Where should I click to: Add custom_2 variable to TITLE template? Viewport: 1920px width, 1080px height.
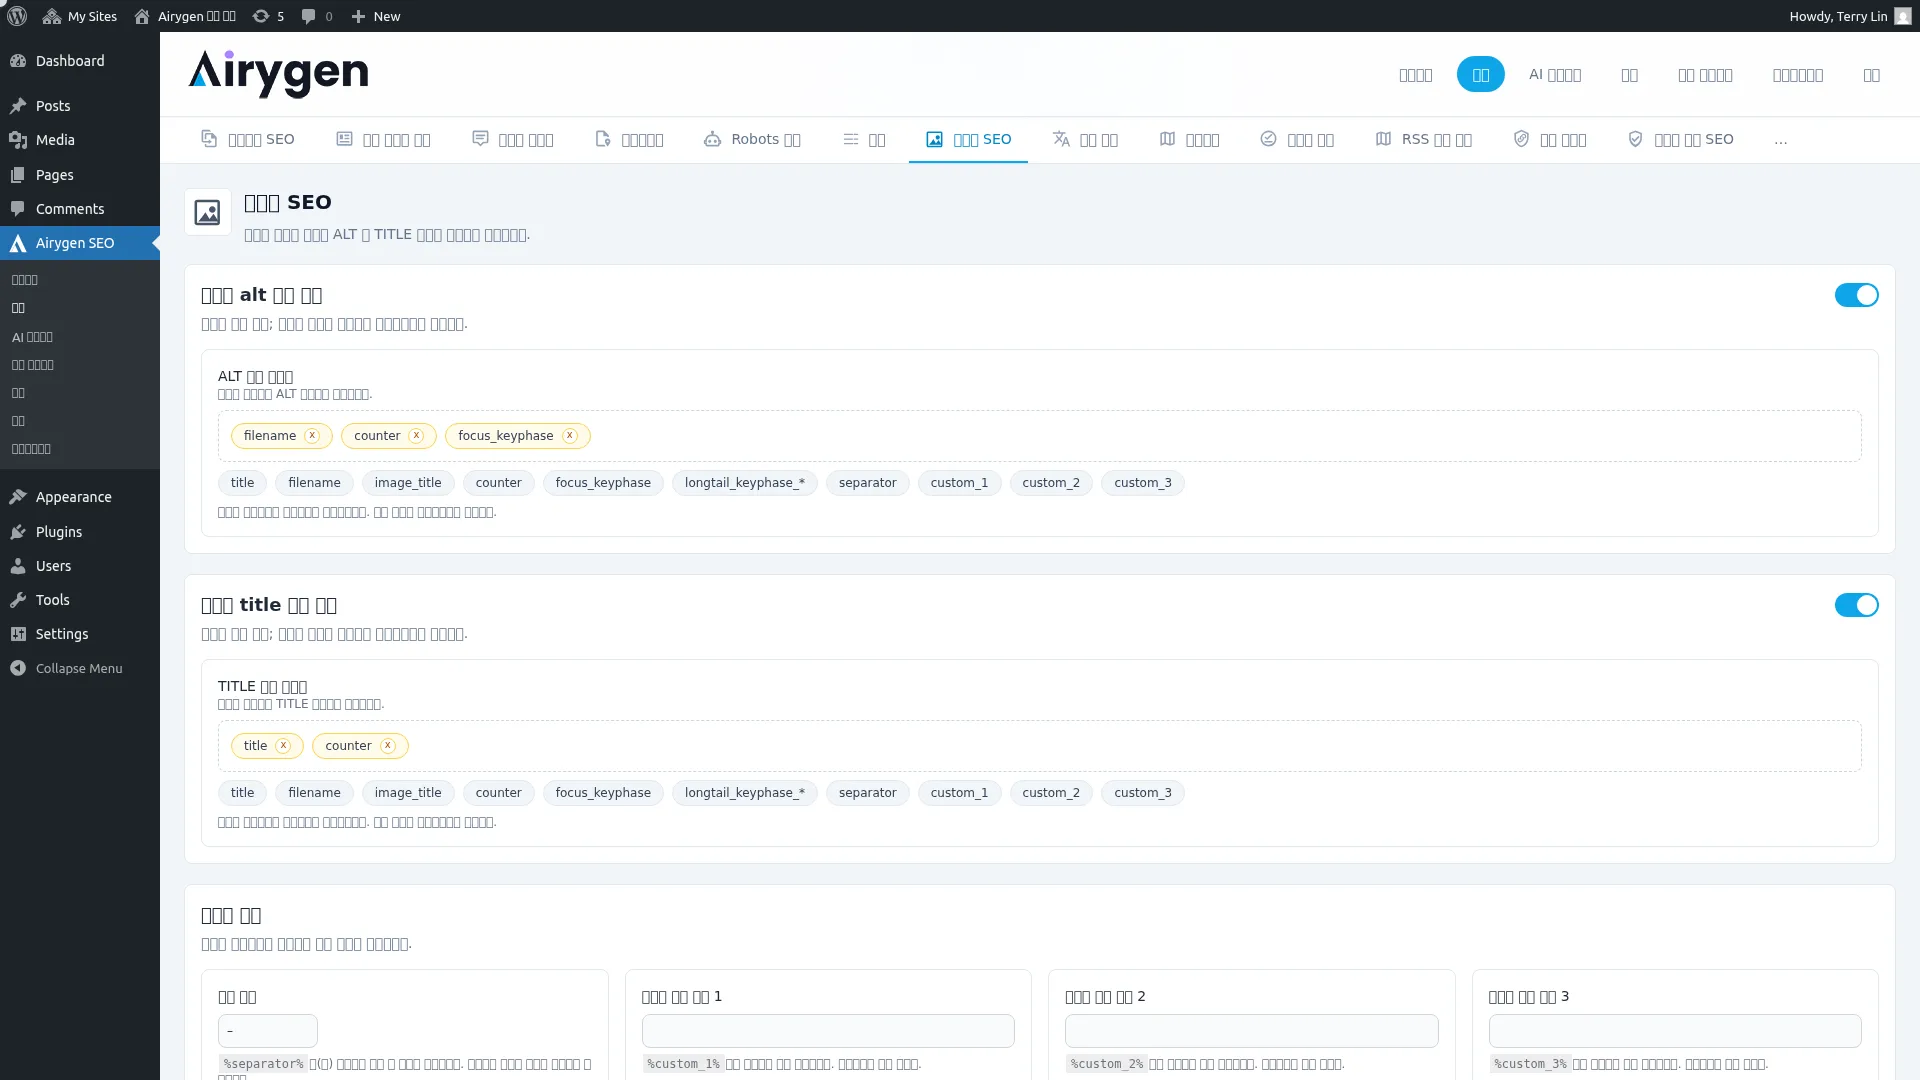[x=1051, y=793]
